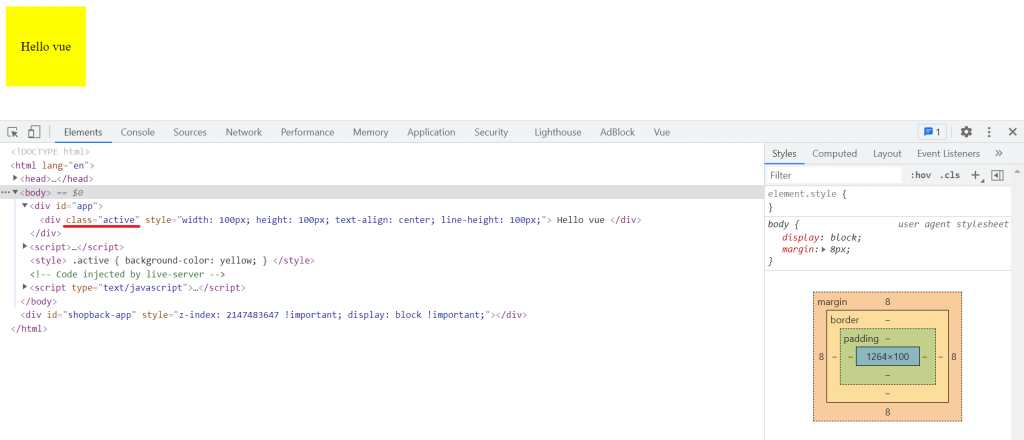Image resolution: width=1024 pixels, height=440 pixels.
Task: Click the yellow Hello vue box on page
Action: (46, 46)
